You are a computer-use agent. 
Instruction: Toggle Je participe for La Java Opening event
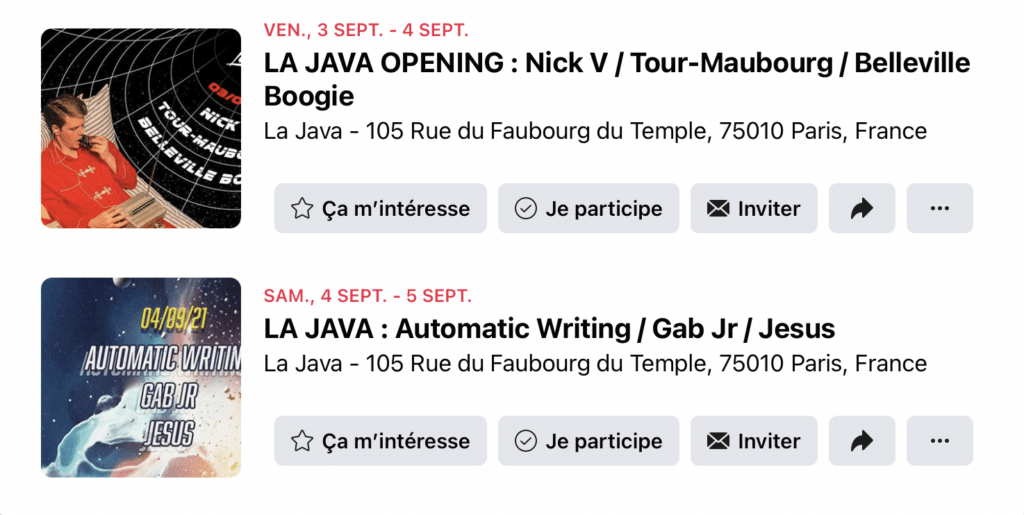(x=588, y=208)
